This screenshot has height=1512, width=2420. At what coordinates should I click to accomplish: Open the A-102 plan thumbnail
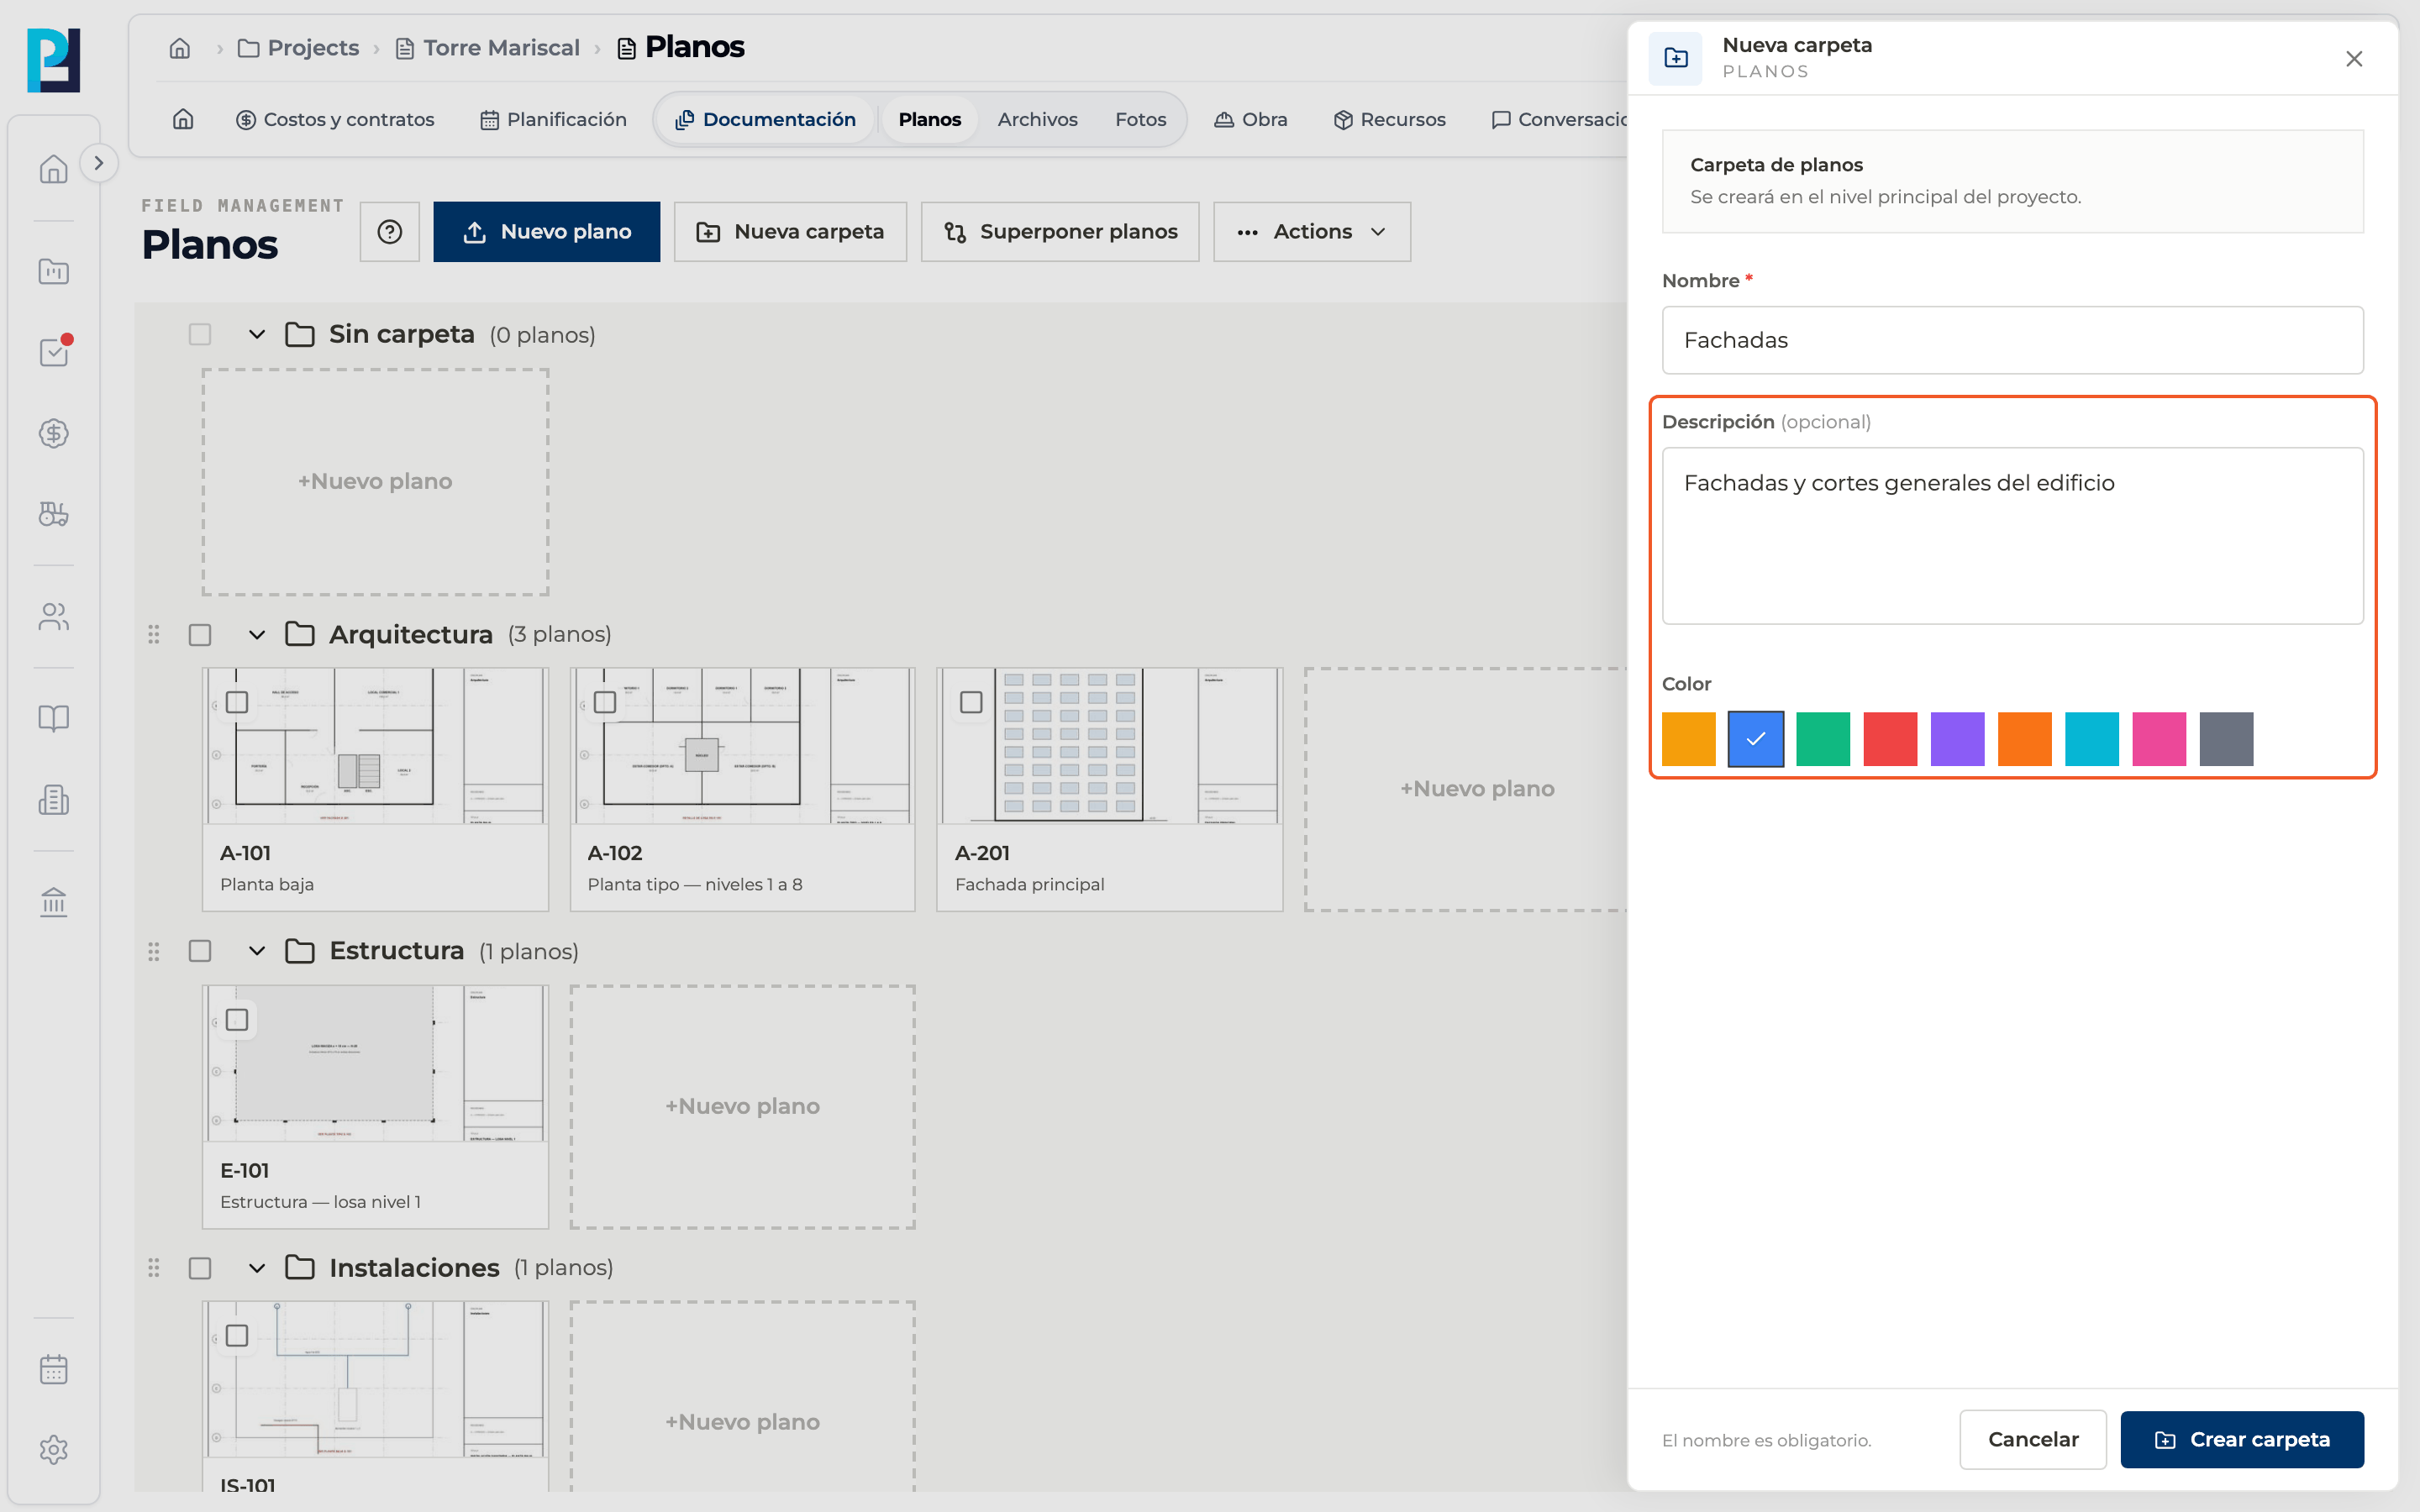point(742,746)
